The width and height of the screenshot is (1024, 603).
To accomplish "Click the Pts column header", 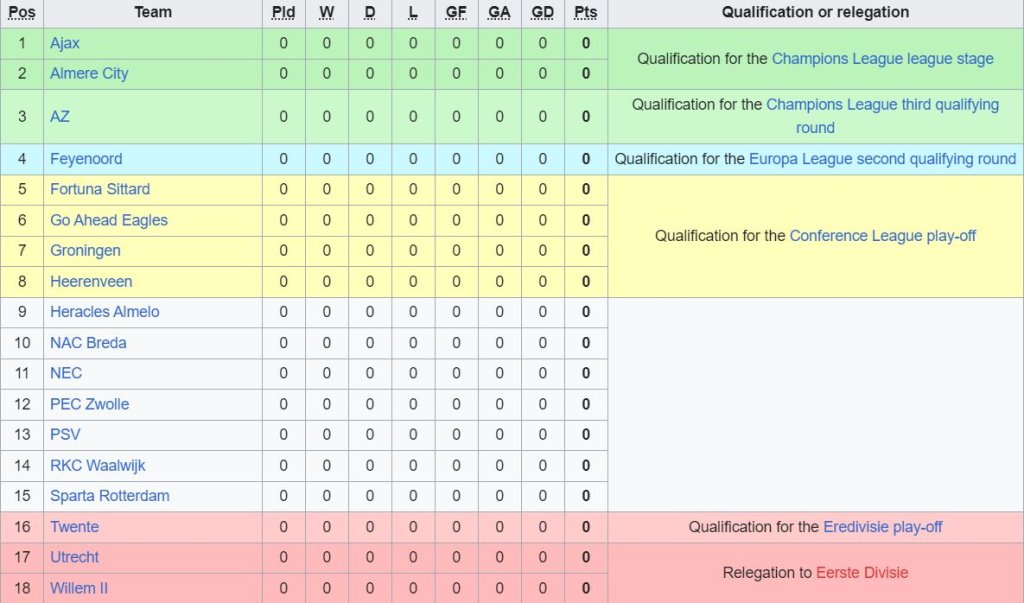I will [x=586, y=12].
